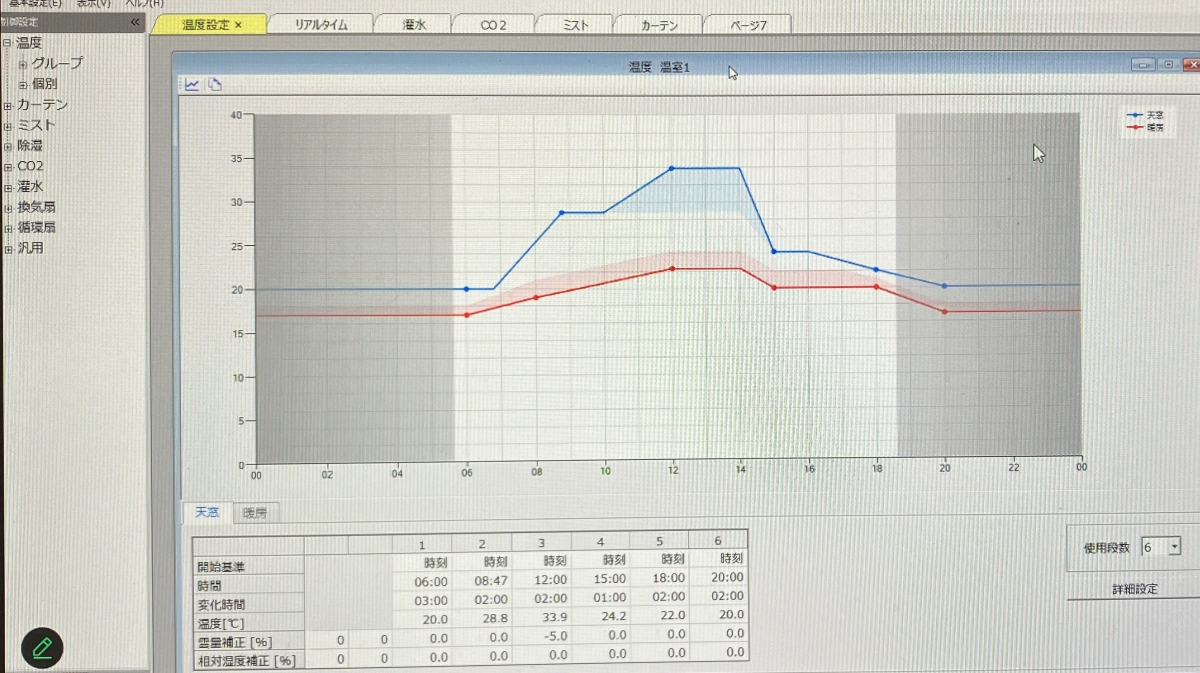Switch to the リアルタイム tab
This screenshot has width=1200, height=673.
pos(321,25)
